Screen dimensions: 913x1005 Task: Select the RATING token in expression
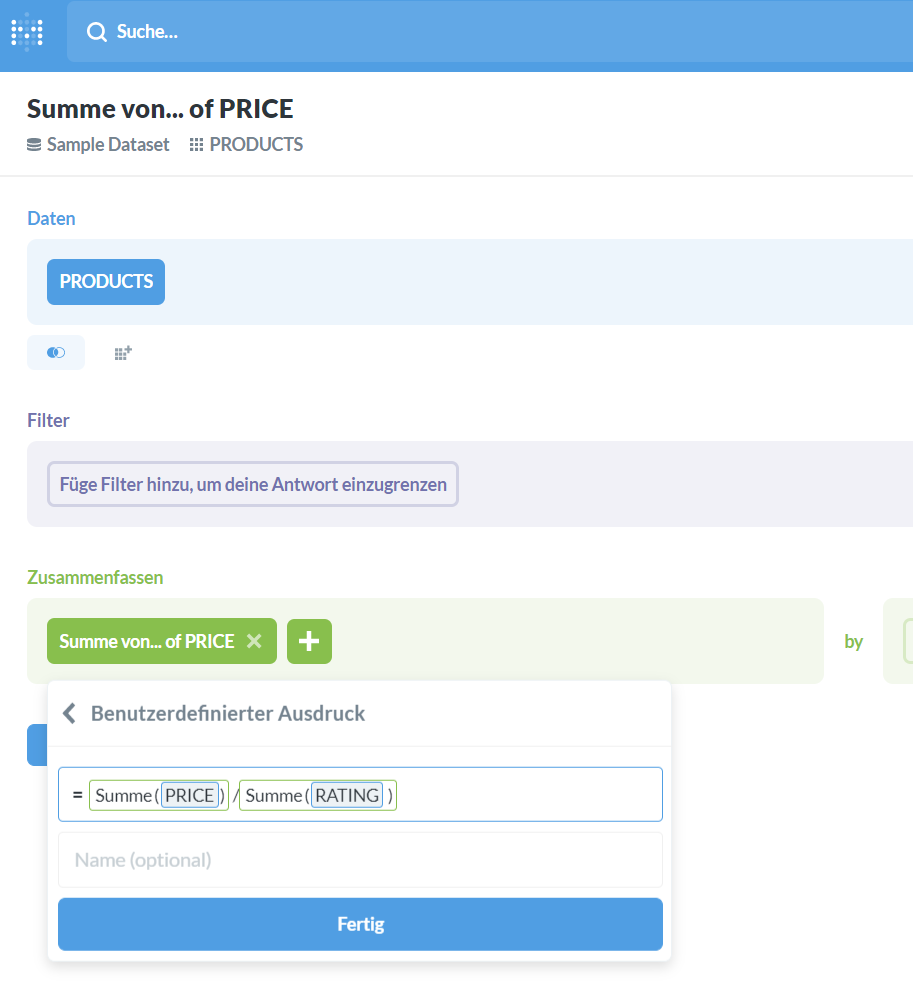(347, 795)
